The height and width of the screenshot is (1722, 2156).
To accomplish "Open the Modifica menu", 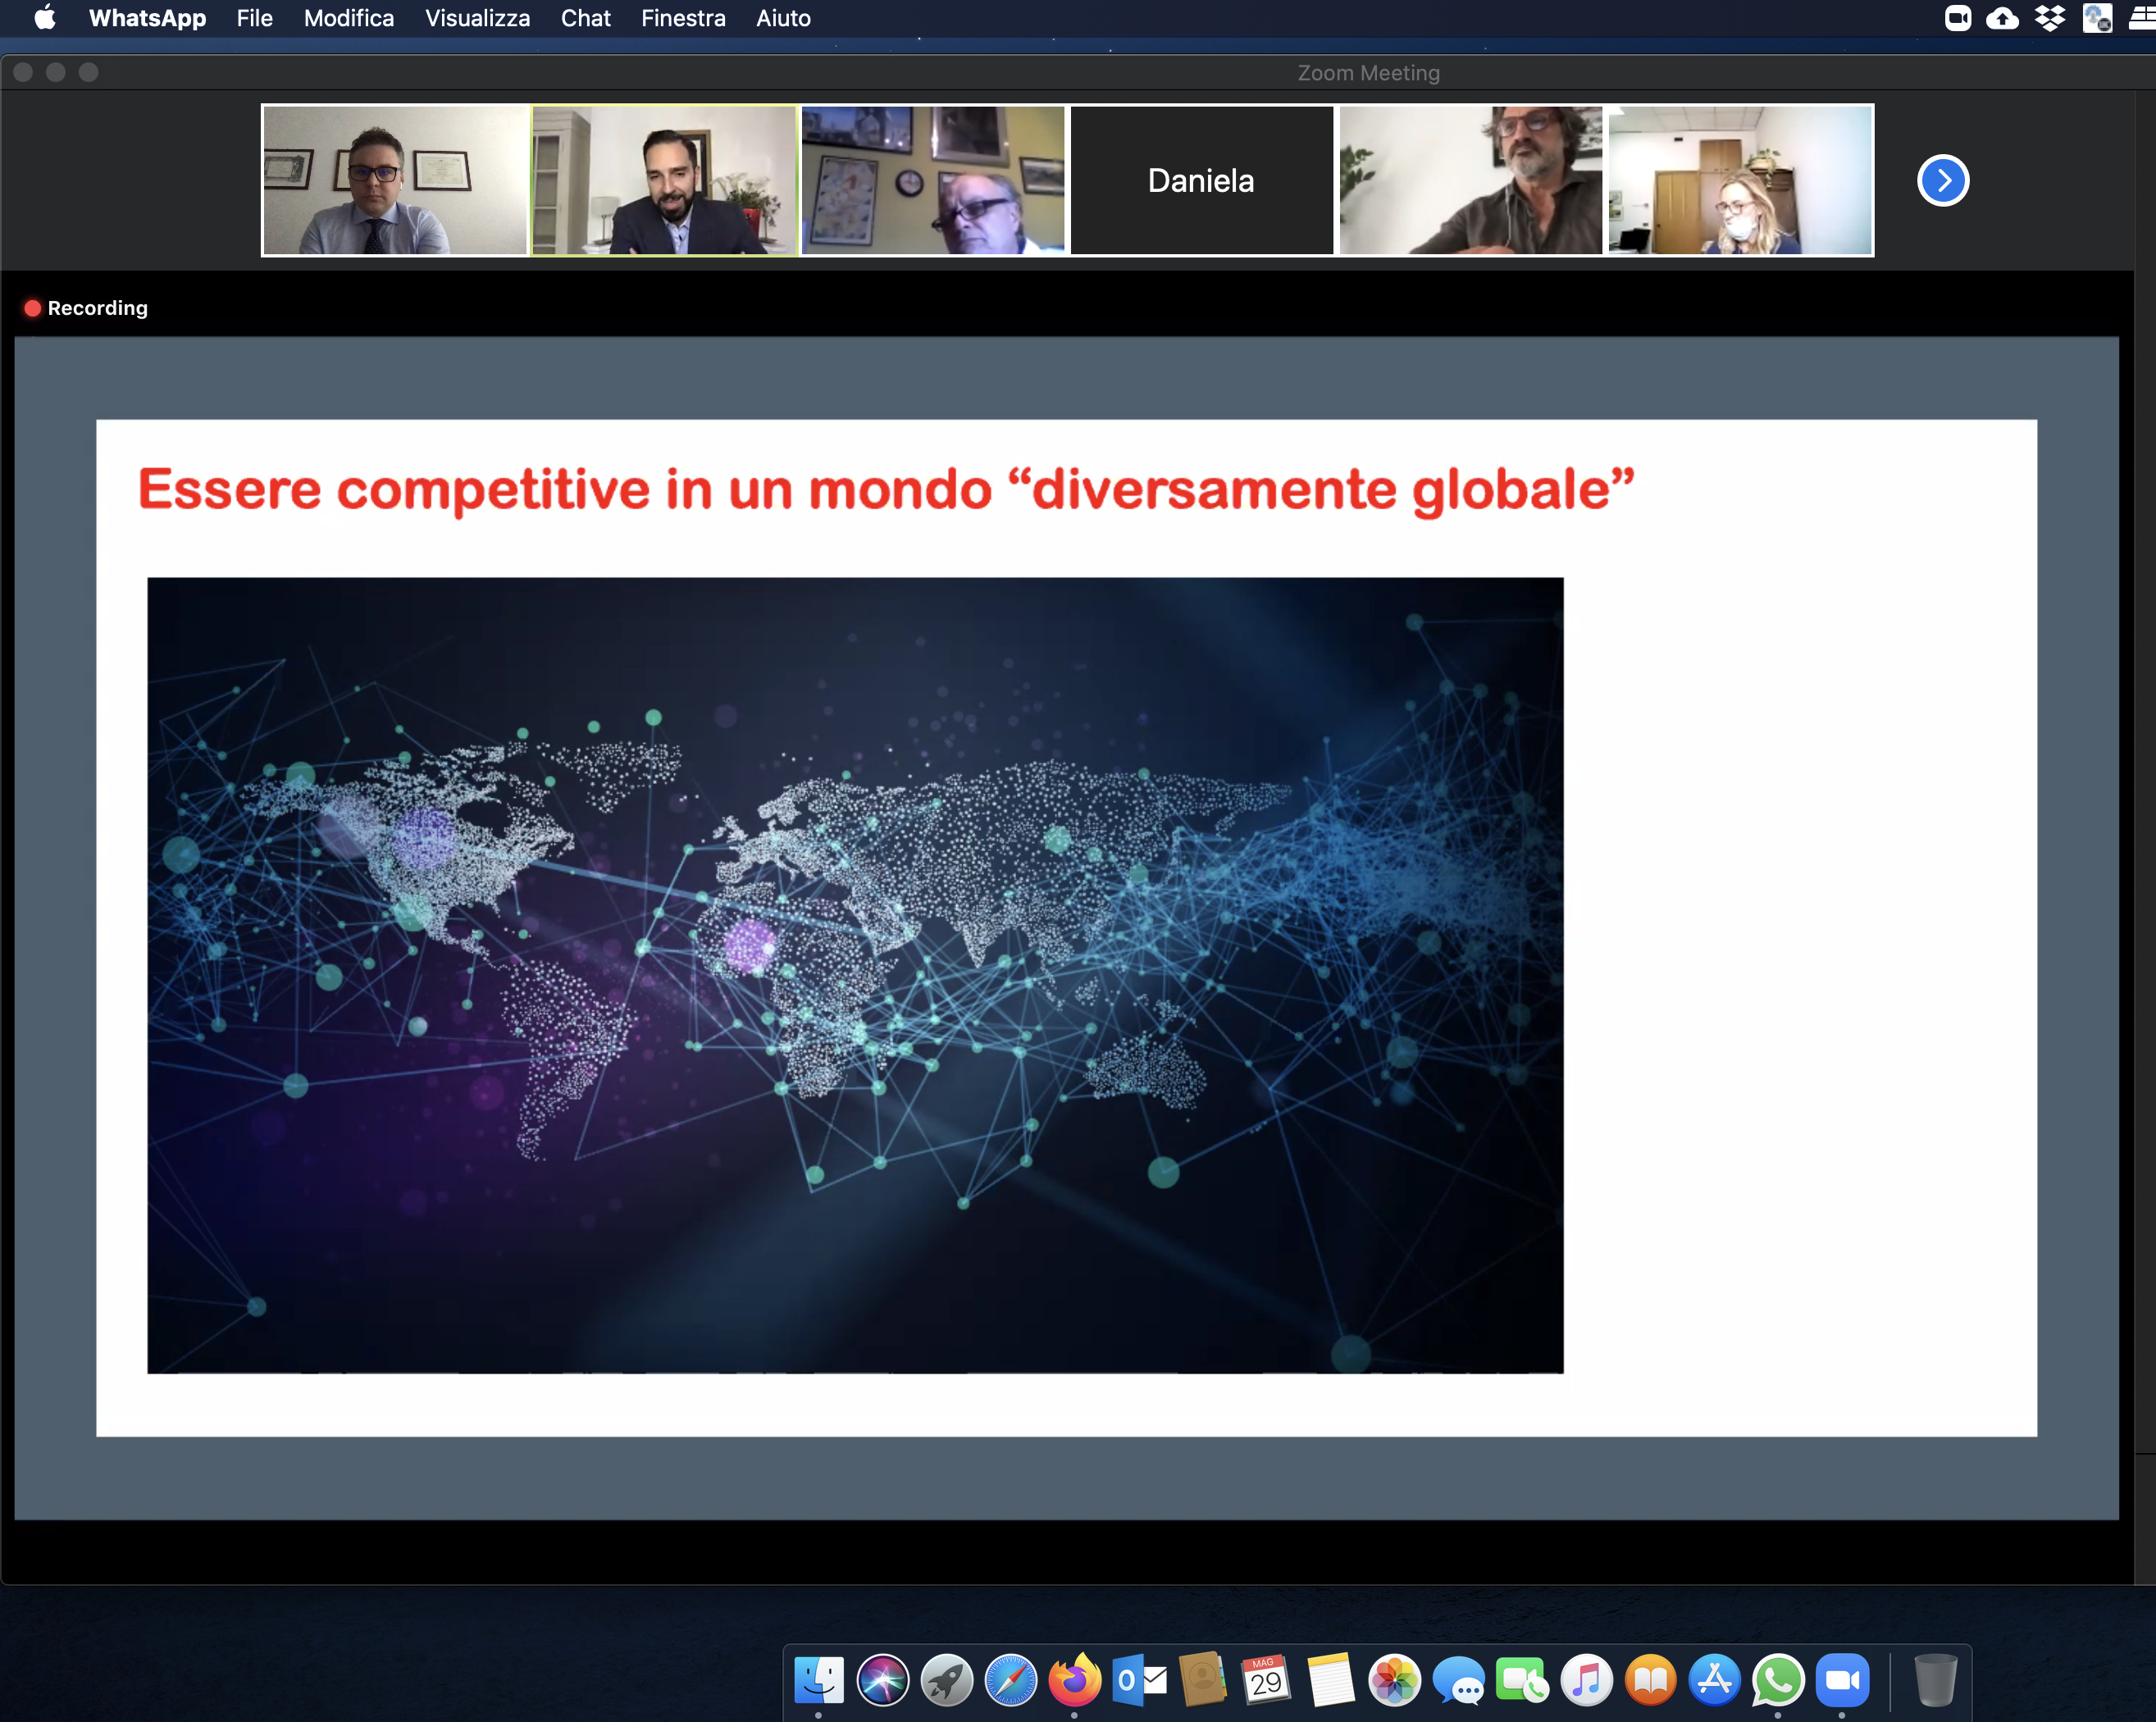I will [x=349, y=18].
